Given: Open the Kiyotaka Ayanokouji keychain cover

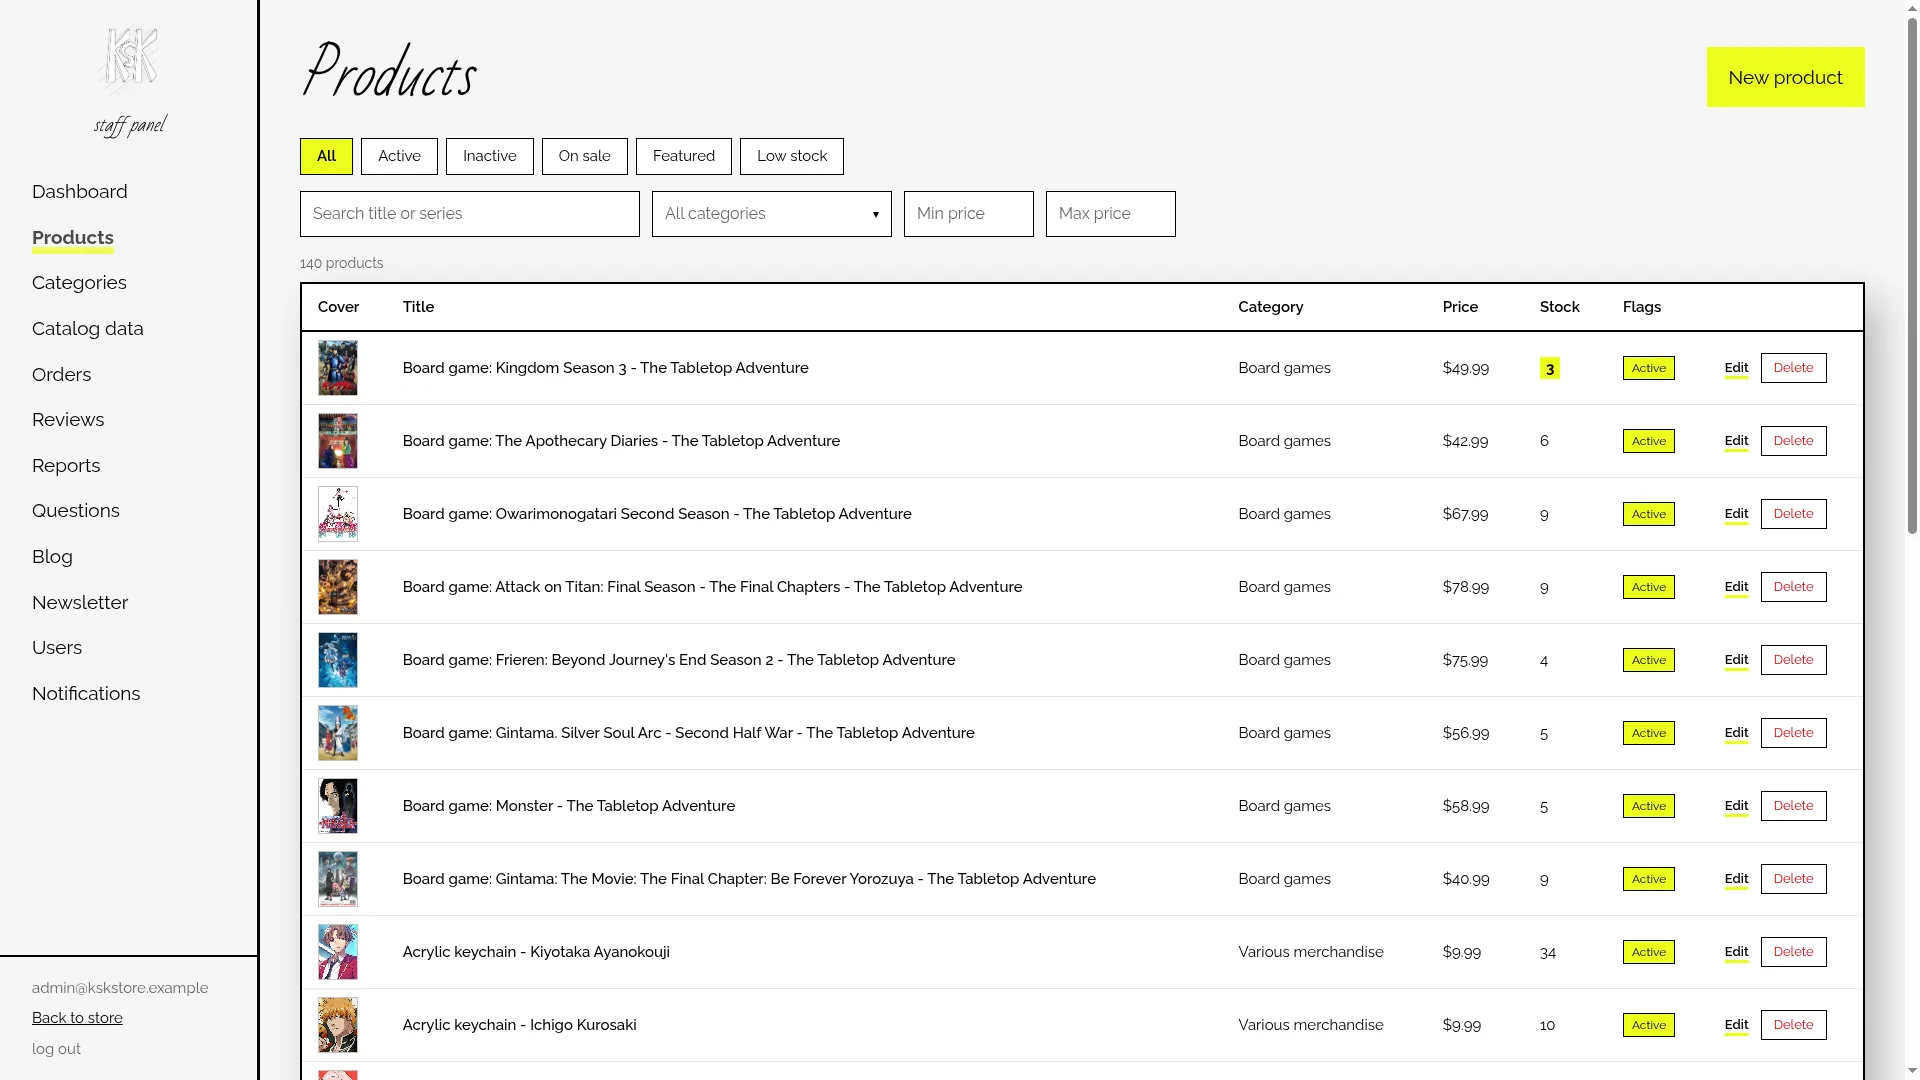Looking at the screenshot, I should [x=338, y=952].
